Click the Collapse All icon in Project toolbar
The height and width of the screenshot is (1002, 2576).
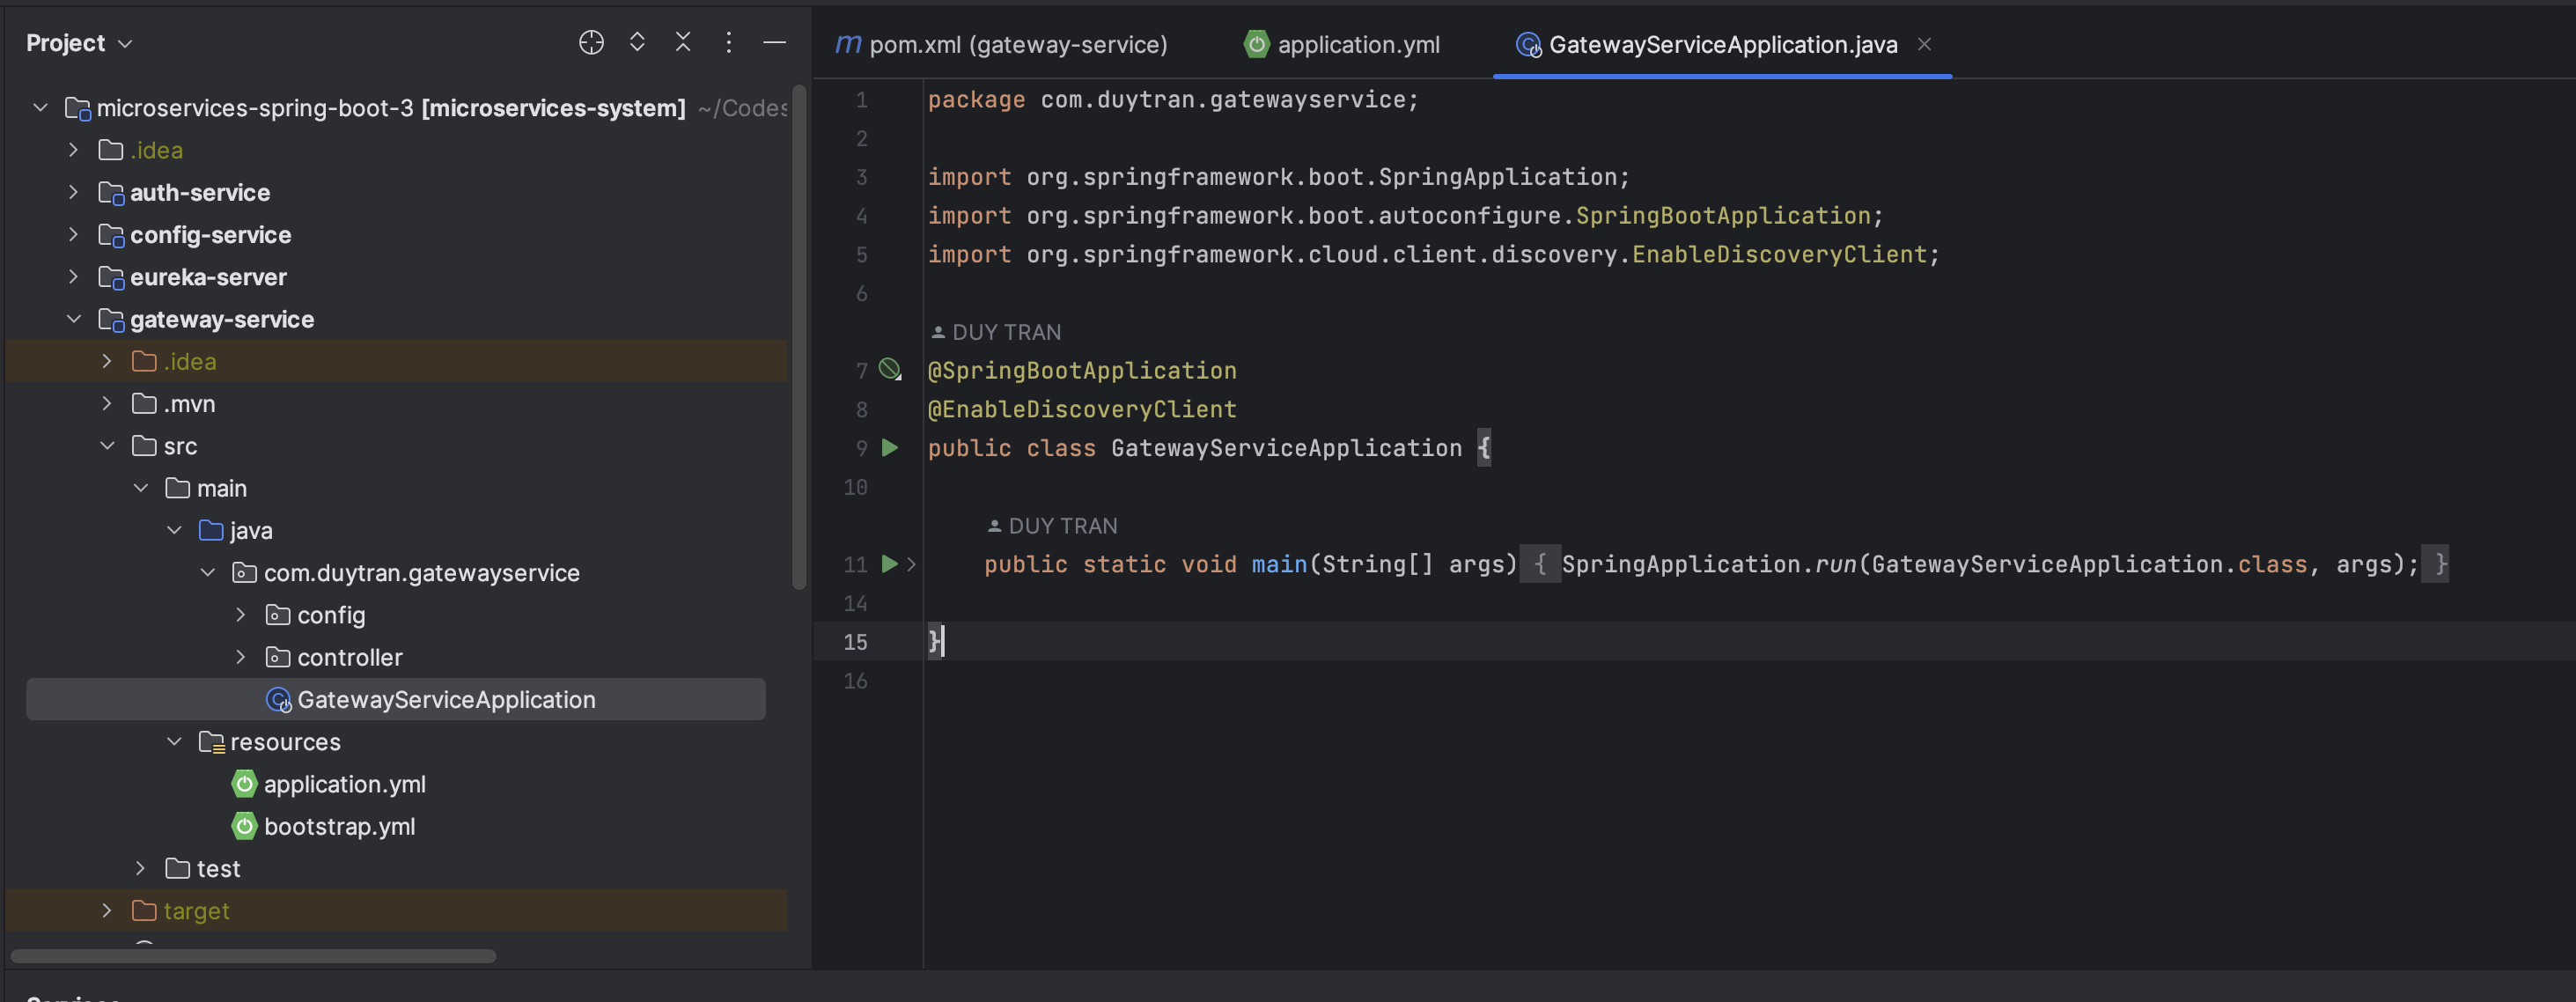click(683, 43)
